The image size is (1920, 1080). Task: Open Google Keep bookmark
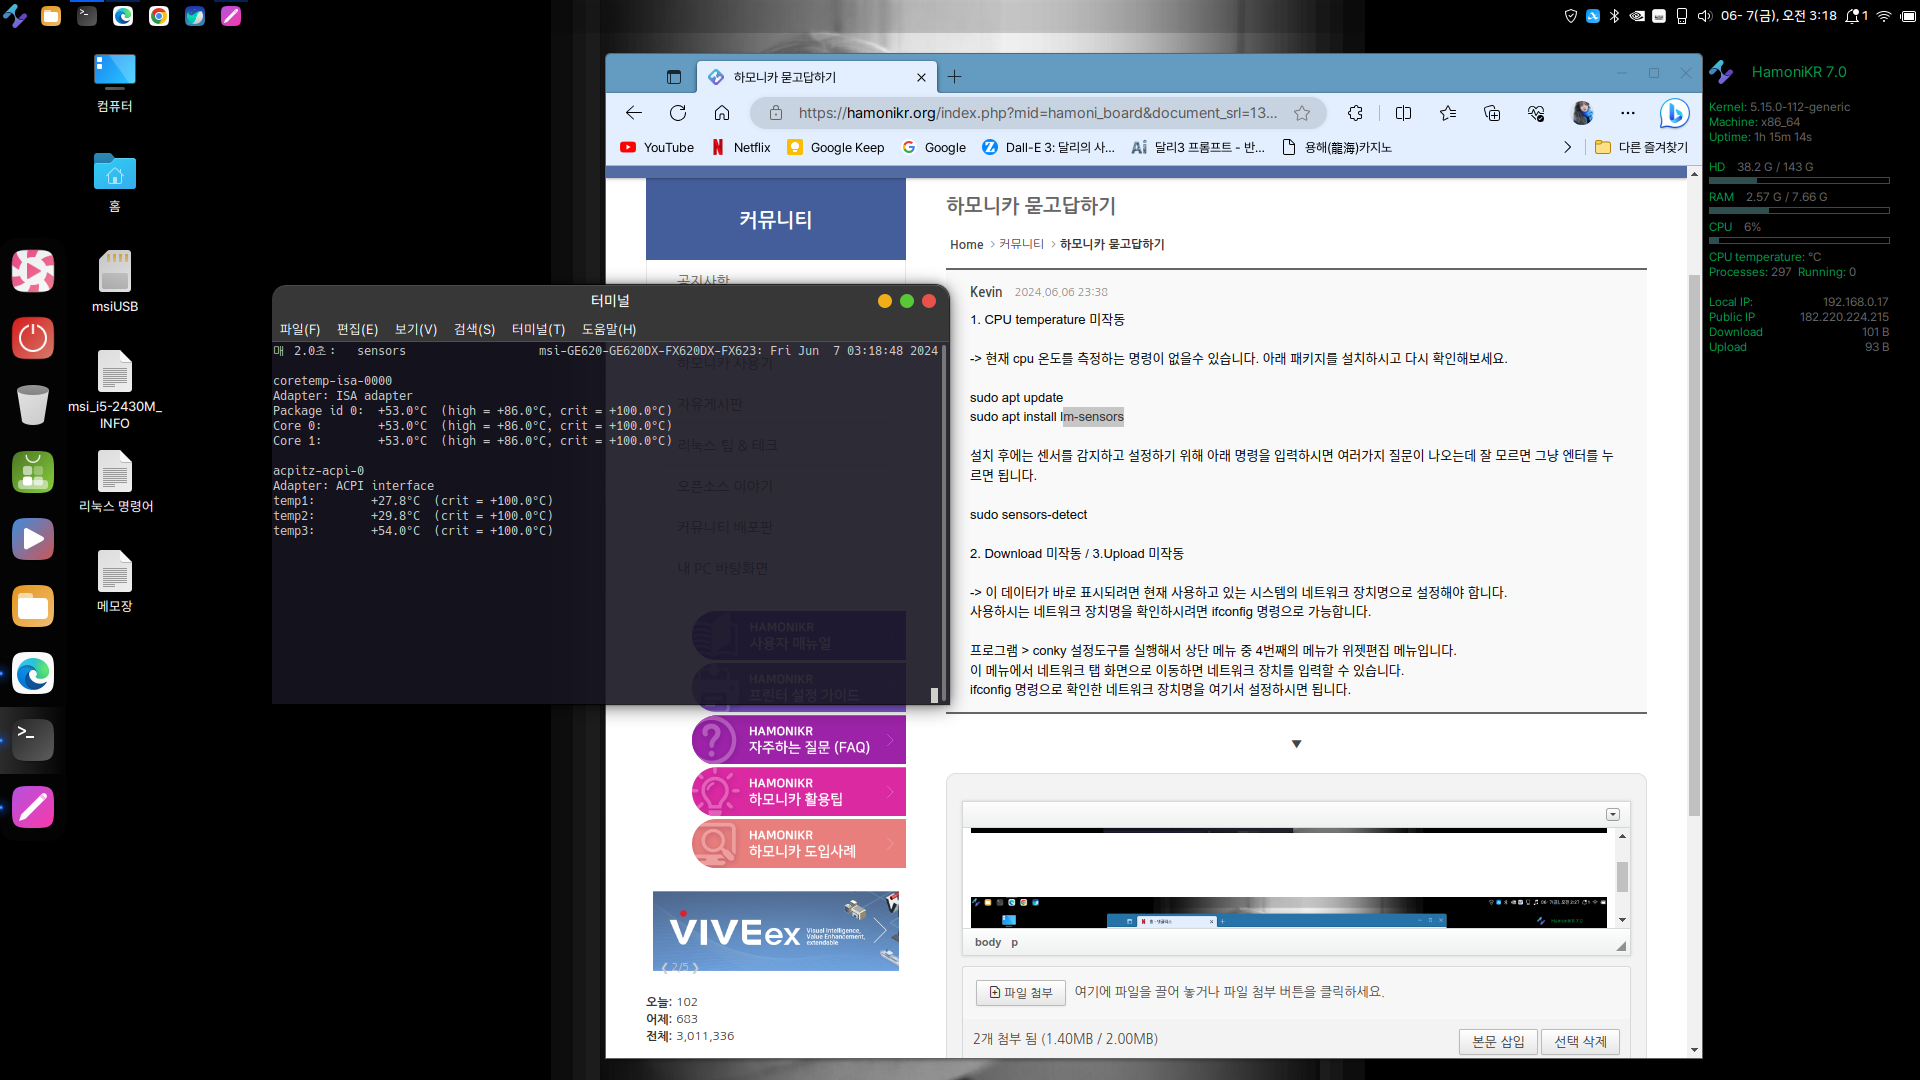pos(836,147)
